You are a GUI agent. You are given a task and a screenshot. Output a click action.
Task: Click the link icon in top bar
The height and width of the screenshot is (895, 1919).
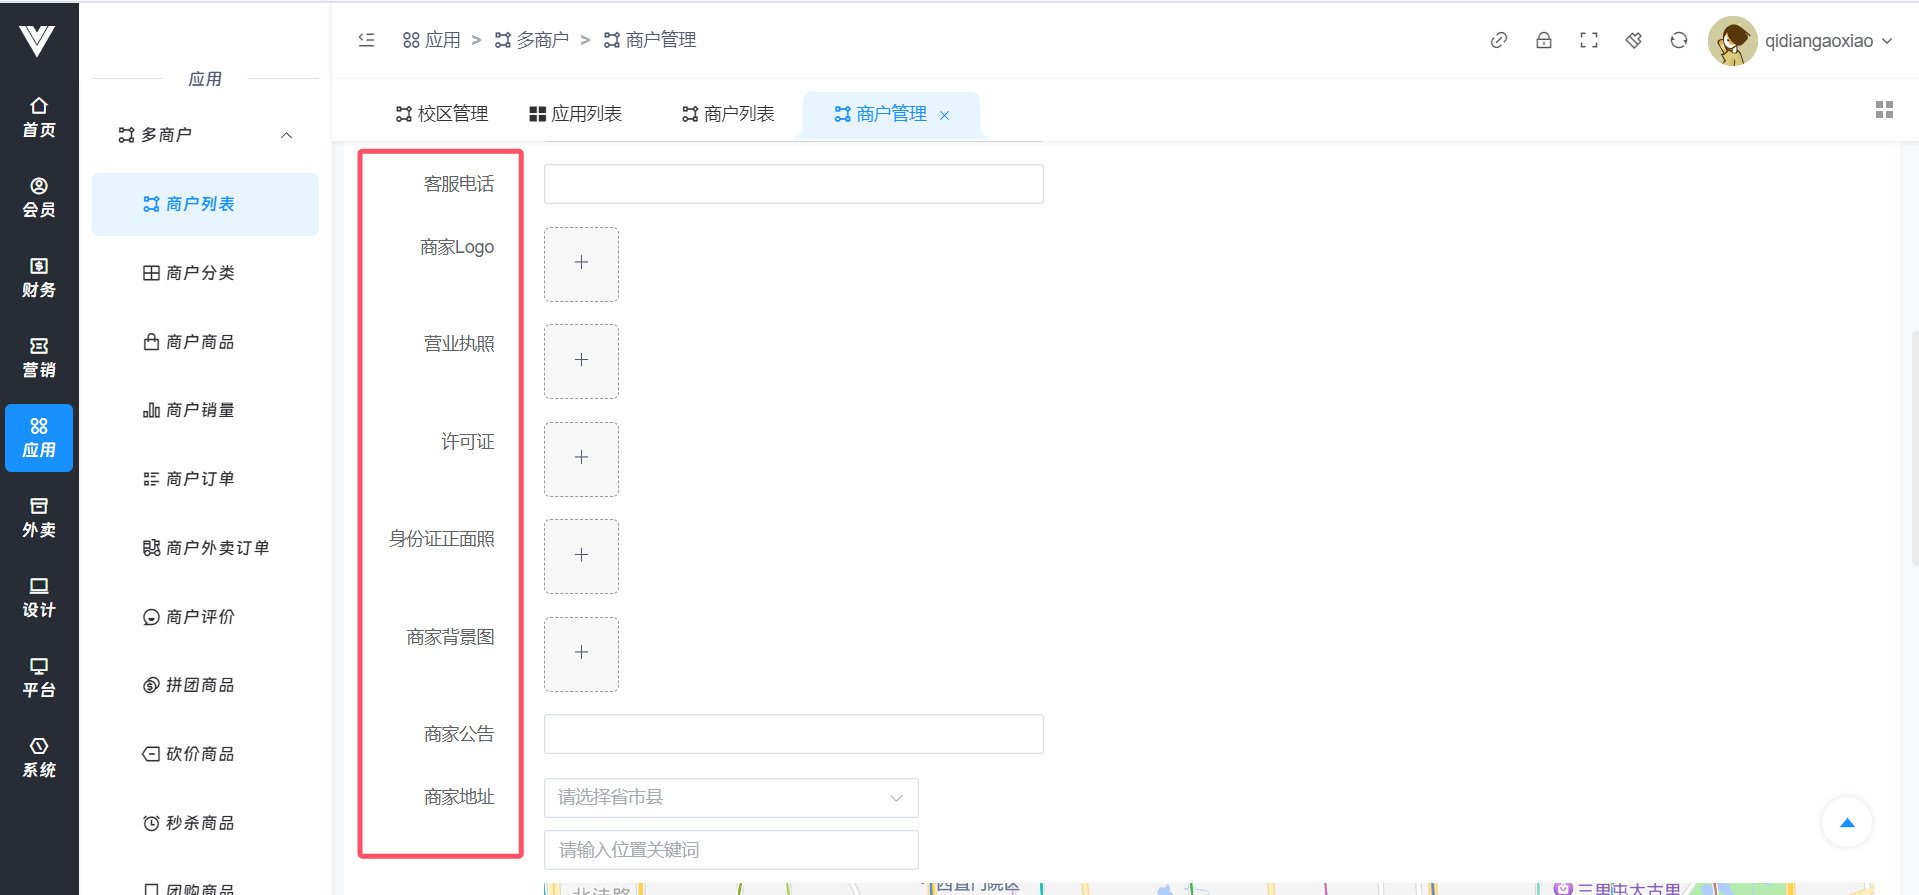(x=1498, y=40)
